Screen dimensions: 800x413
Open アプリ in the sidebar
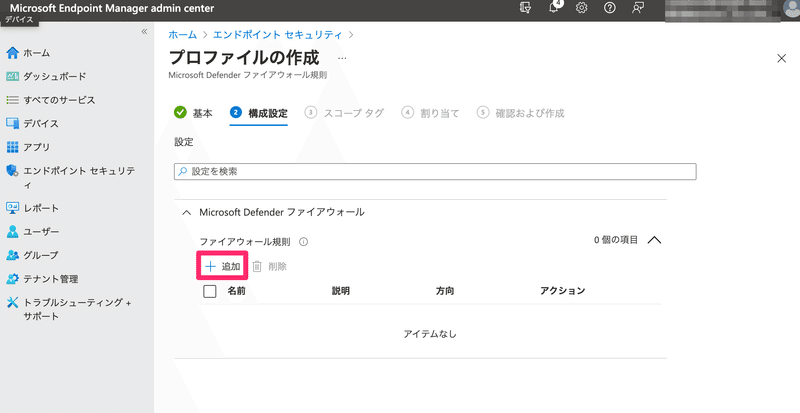28,147
